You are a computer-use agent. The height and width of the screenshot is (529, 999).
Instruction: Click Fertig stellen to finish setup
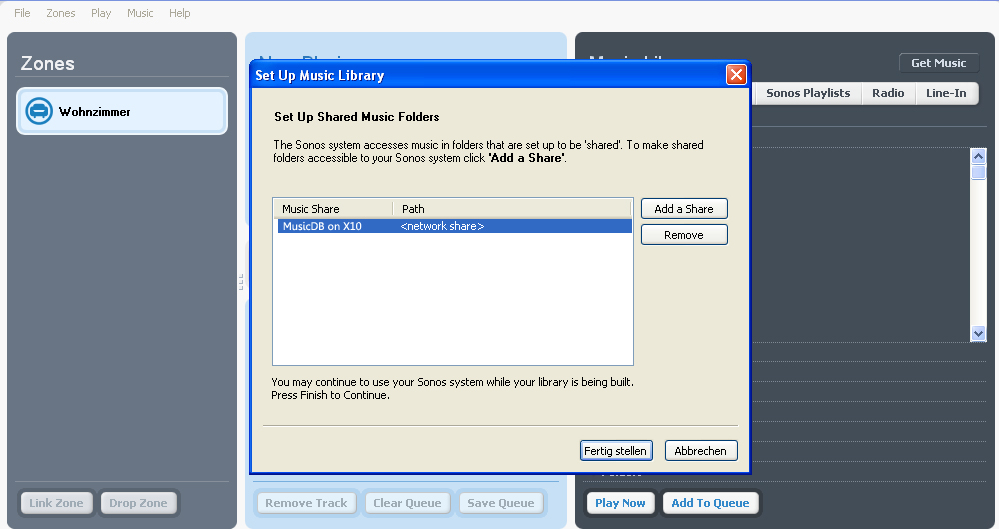(x=616, y=451)
